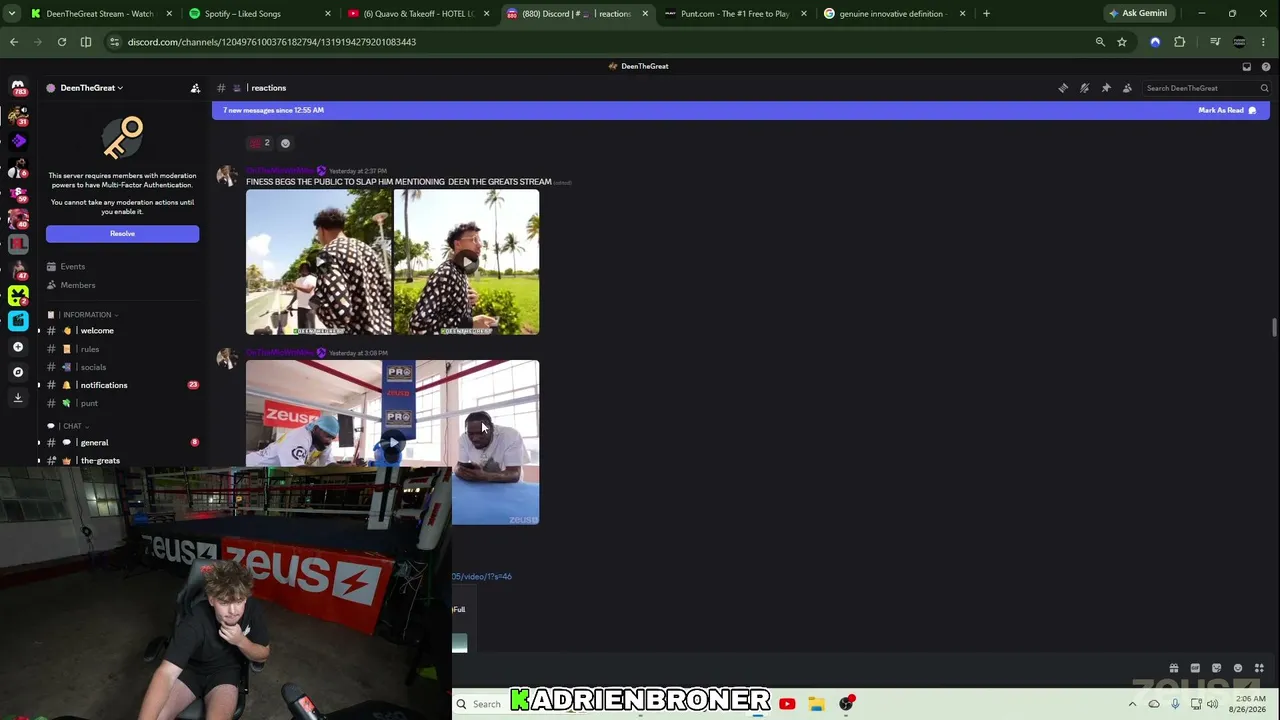Viewport: 1280px width, 720px height.
Task: Click Resolve button for Multi-Factor Authentication
Action: point(122,234)
